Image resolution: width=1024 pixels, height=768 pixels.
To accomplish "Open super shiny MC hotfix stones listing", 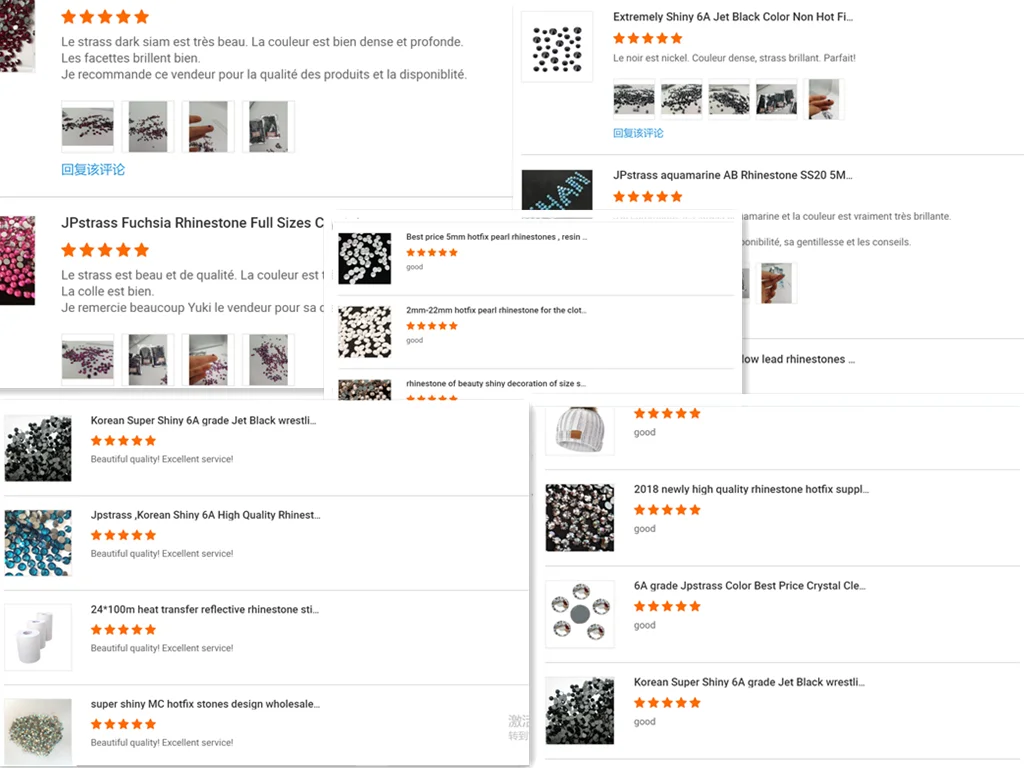I will 205,704.
